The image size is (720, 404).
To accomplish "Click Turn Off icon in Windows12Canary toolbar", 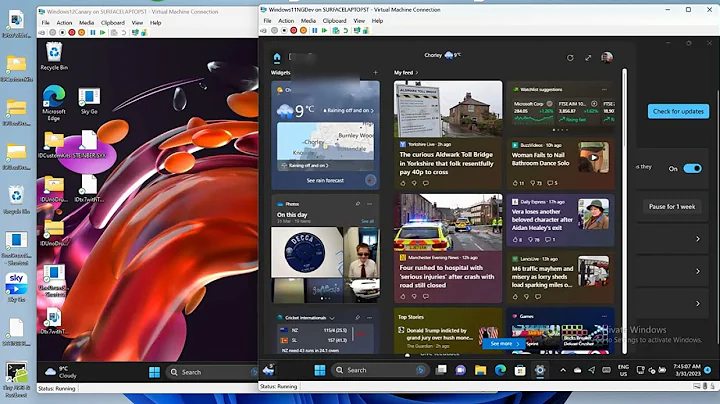I will [62, 33].
